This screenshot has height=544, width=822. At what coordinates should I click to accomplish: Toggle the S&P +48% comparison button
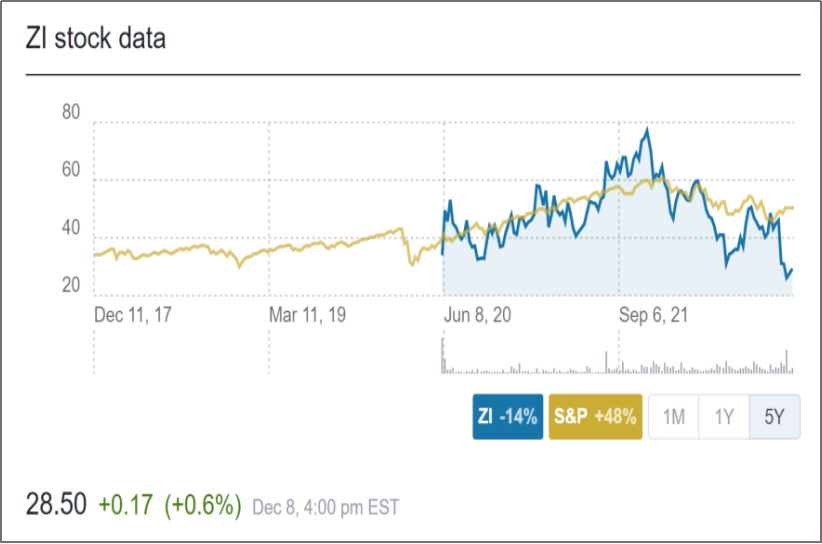pyautogui.click(x=595, y=418)
